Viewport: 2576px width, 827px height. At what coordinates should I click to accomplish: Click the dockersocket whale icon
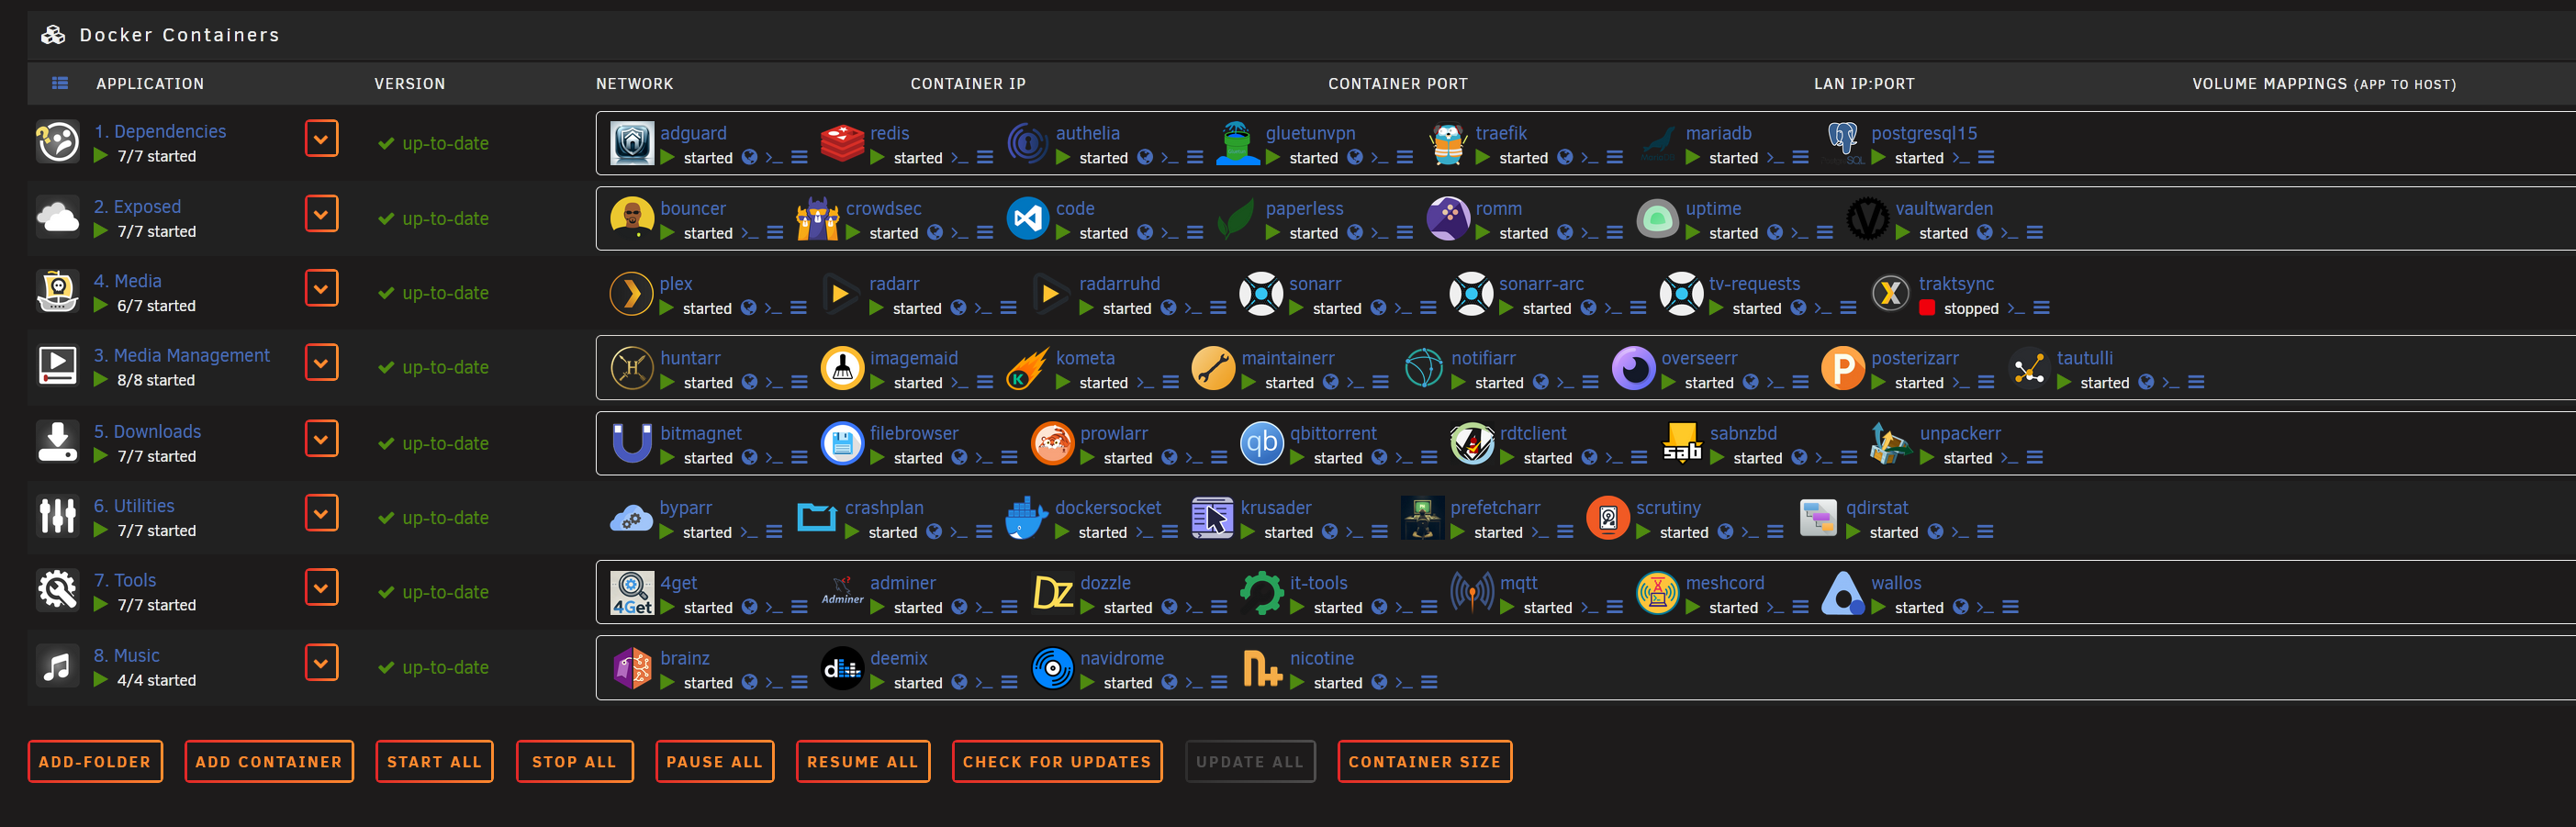point(1027,518)
